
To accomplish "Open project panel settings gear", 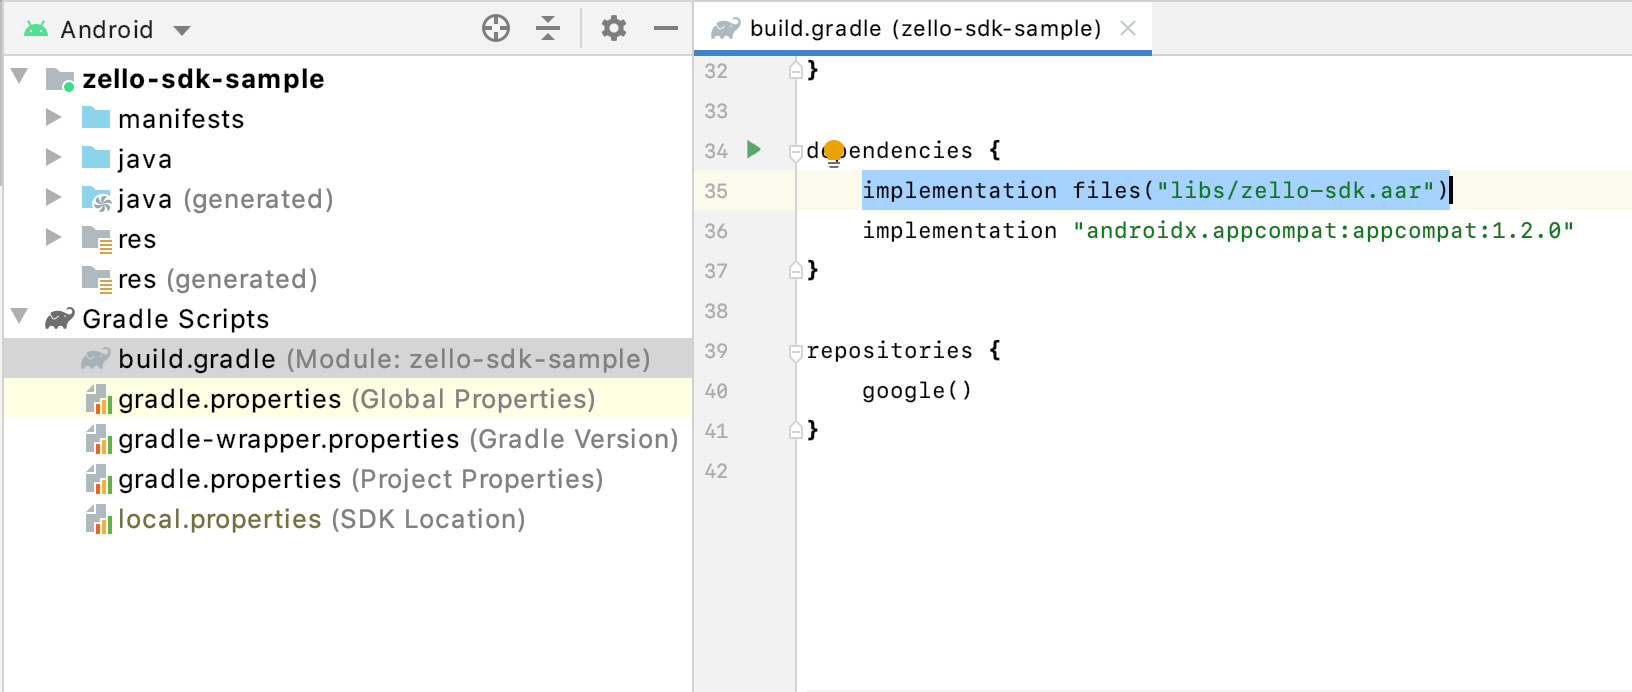I will pyautogui.click(x=613, y=28).
